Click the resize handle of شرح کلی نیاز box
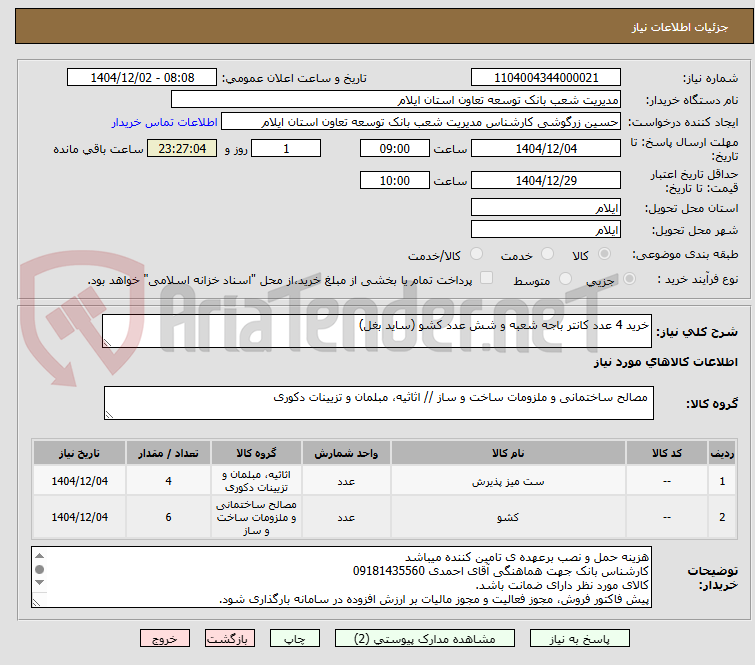This screenshot has width=755, height=665. pyautogui.click(x=107, y=342)
